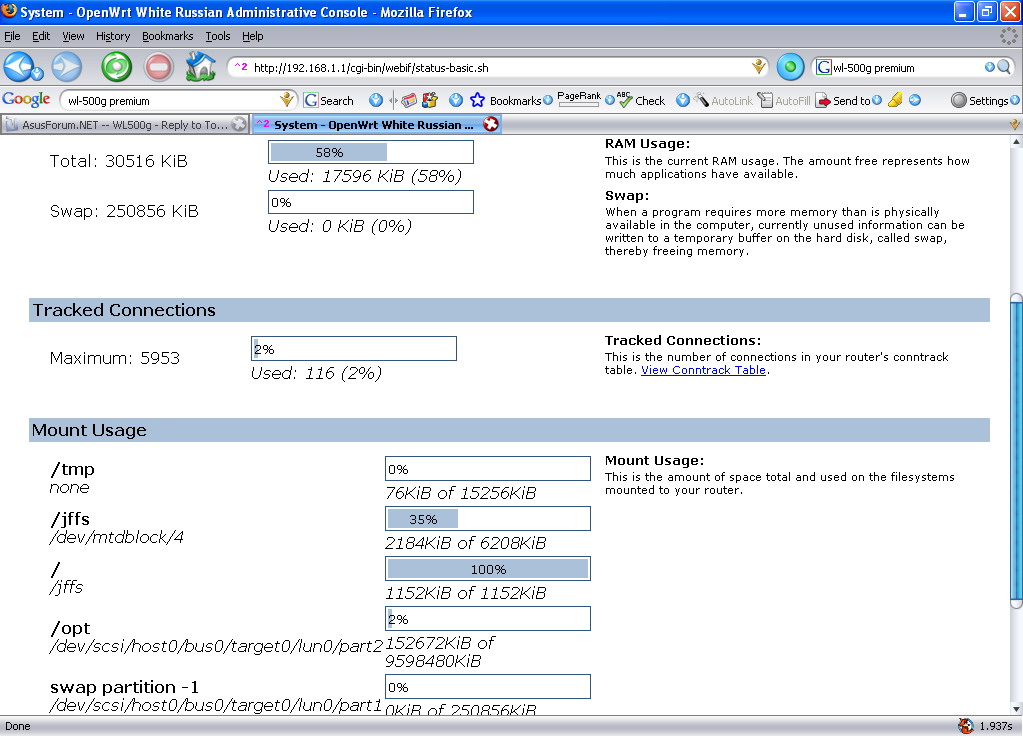Close the OpenWrt White Russian tab
This screenshot has height=737, width=1023.
490,125
